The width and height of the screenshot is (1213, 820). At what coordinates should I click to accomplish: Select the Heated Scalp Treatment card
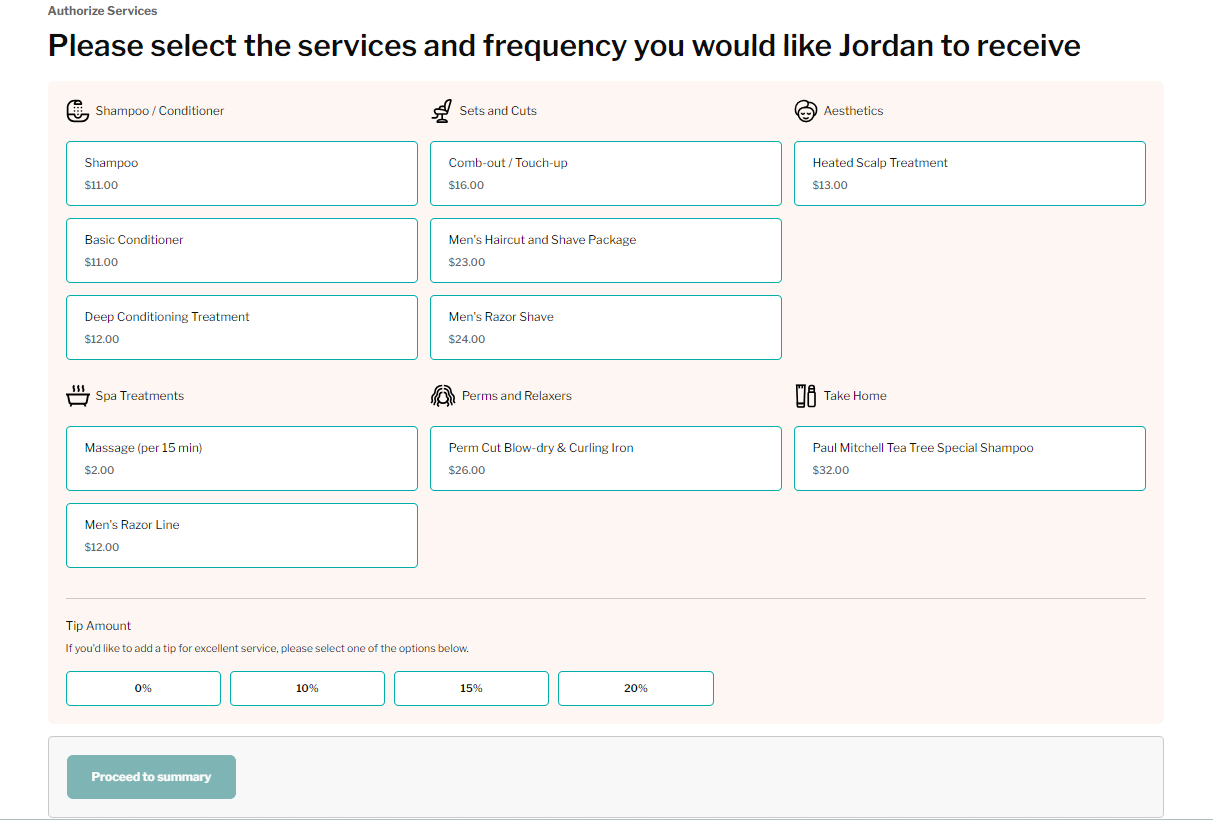[x=970, y=174]
